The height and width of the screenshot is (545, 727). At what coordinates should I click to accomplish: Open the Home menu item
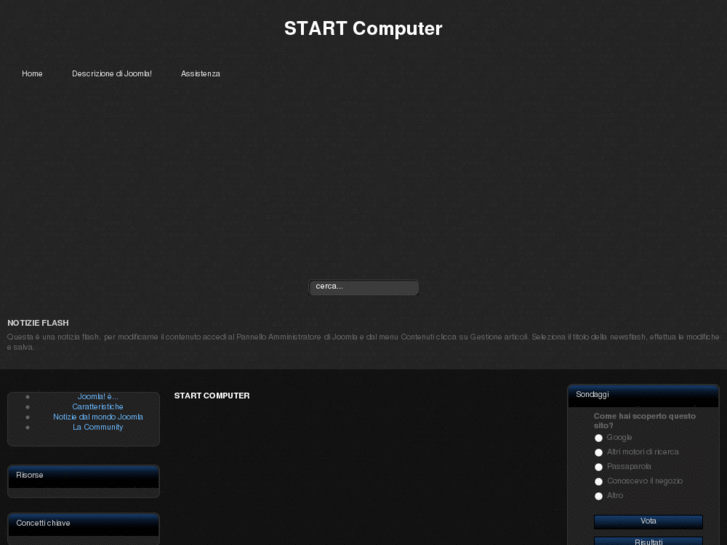click(x=32, y=74)
